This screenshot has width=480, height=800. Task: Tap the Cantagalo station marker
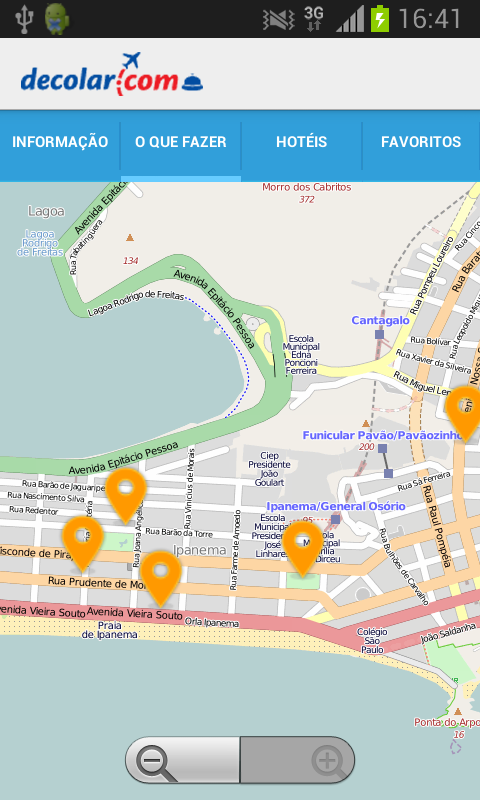coord(379,334)
